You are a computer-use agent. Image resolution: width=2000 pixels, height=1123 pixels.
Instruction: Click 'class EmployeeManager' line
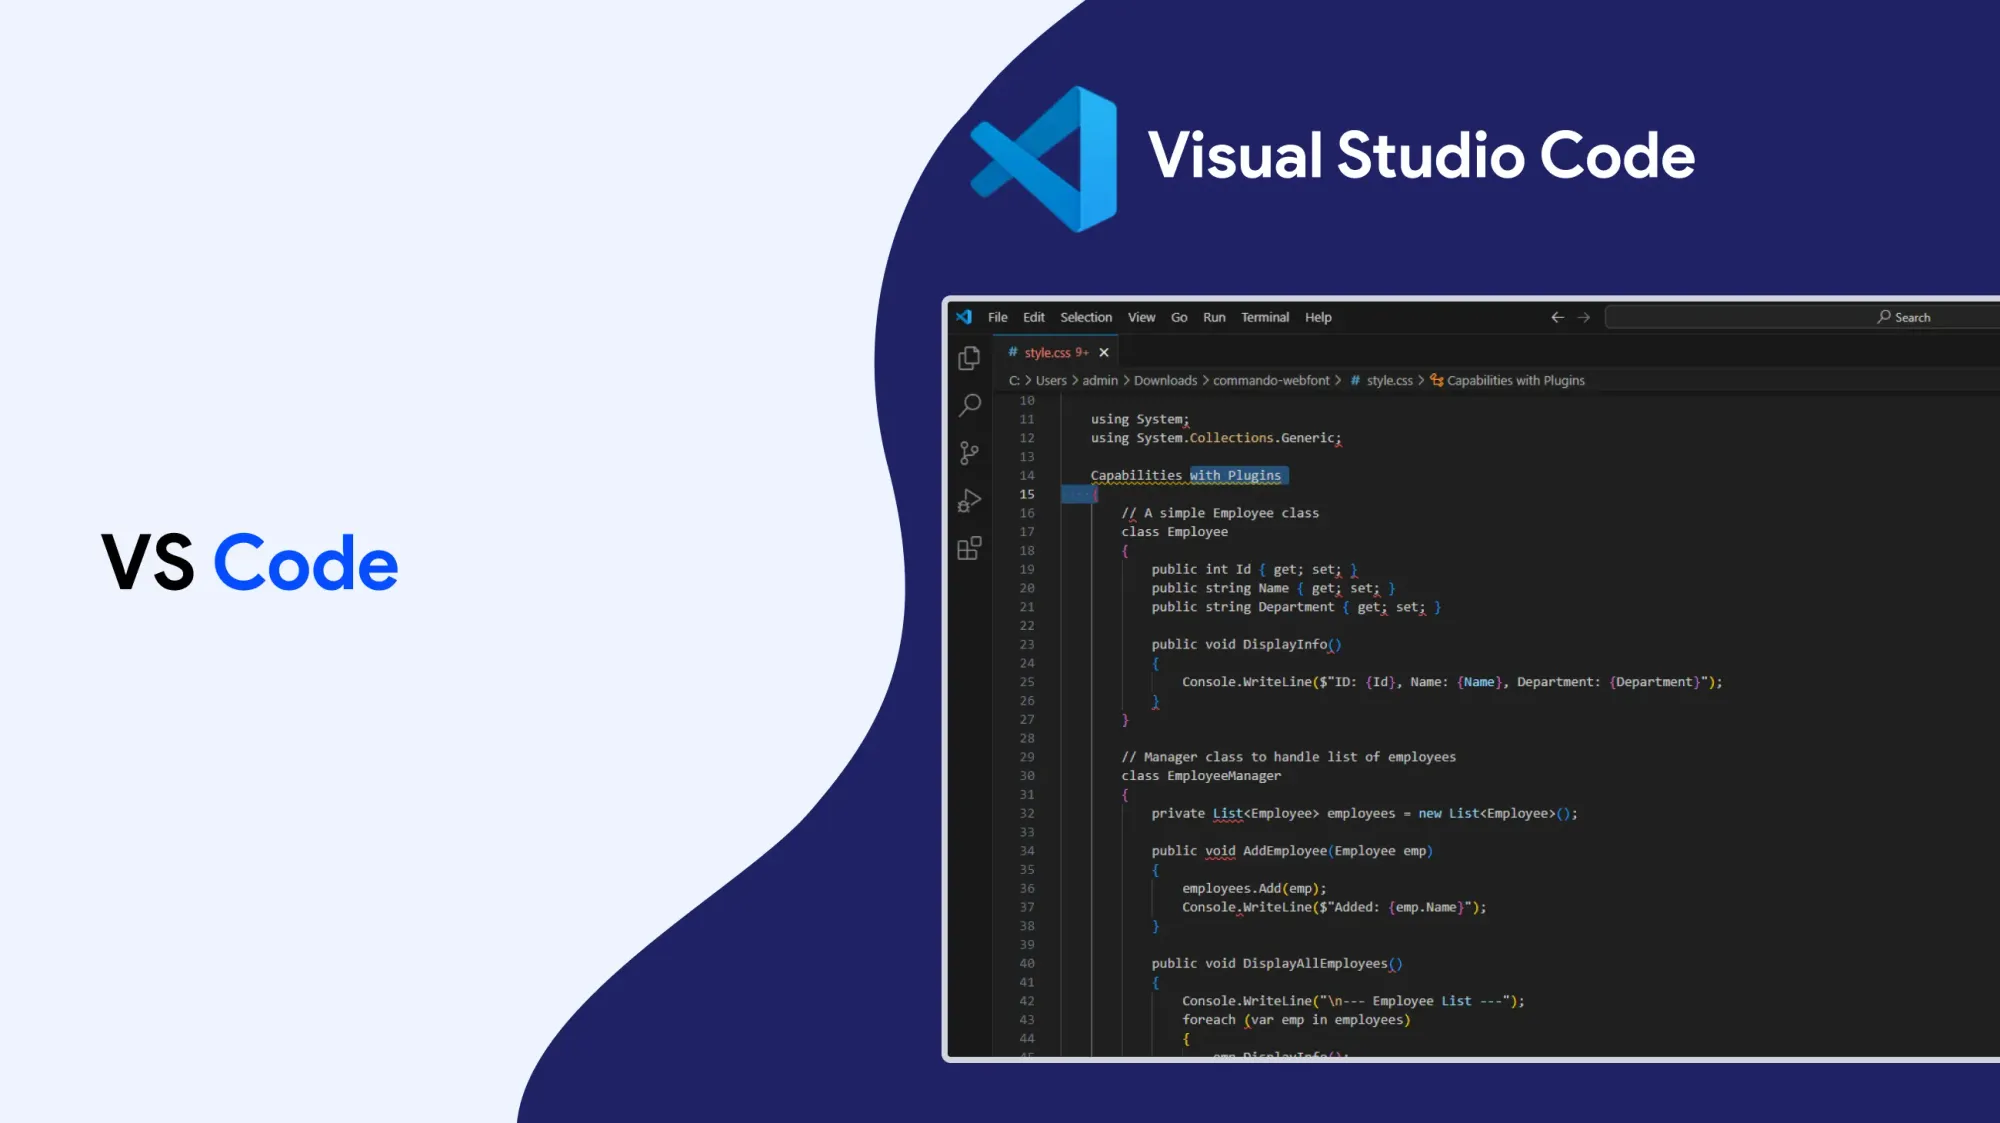click(1201, 776)
